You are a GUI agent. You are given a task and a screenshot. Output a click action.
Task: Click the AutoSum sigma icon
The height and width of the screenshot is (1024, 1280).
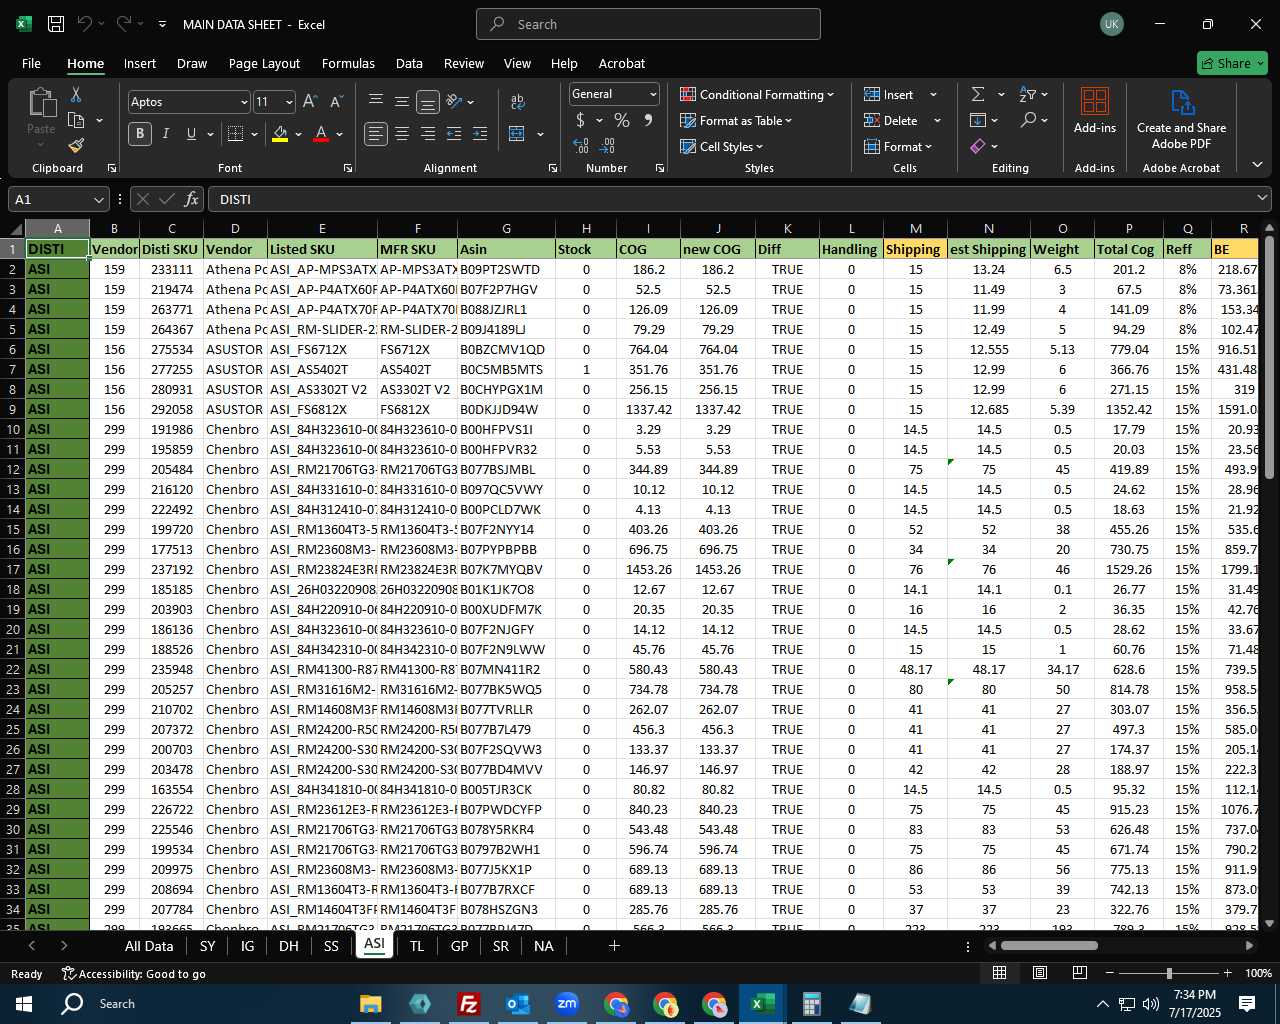[978, 94]
